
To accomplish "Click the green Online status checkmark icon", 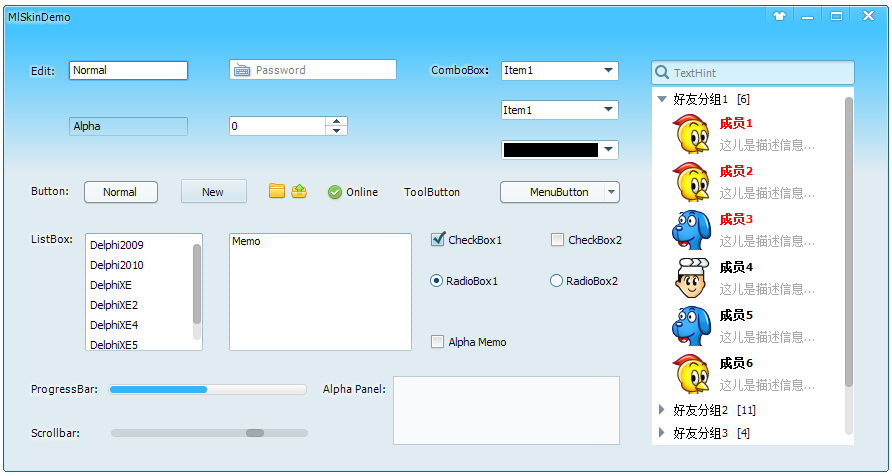I will click(x=335, y=192).
